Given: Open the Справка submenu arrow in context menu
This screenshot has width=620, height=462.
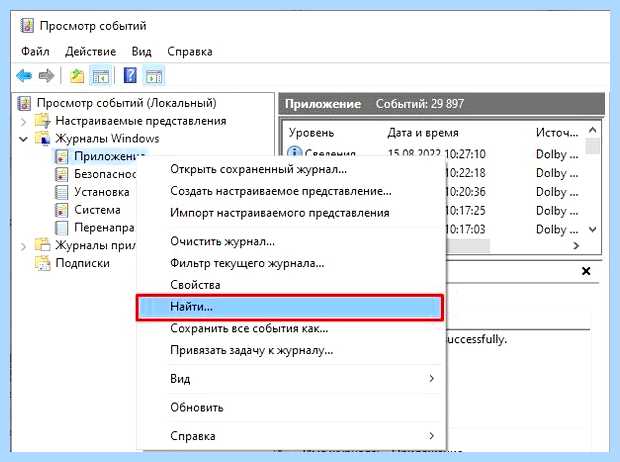Looking at the screenshot, I should 431,436.
